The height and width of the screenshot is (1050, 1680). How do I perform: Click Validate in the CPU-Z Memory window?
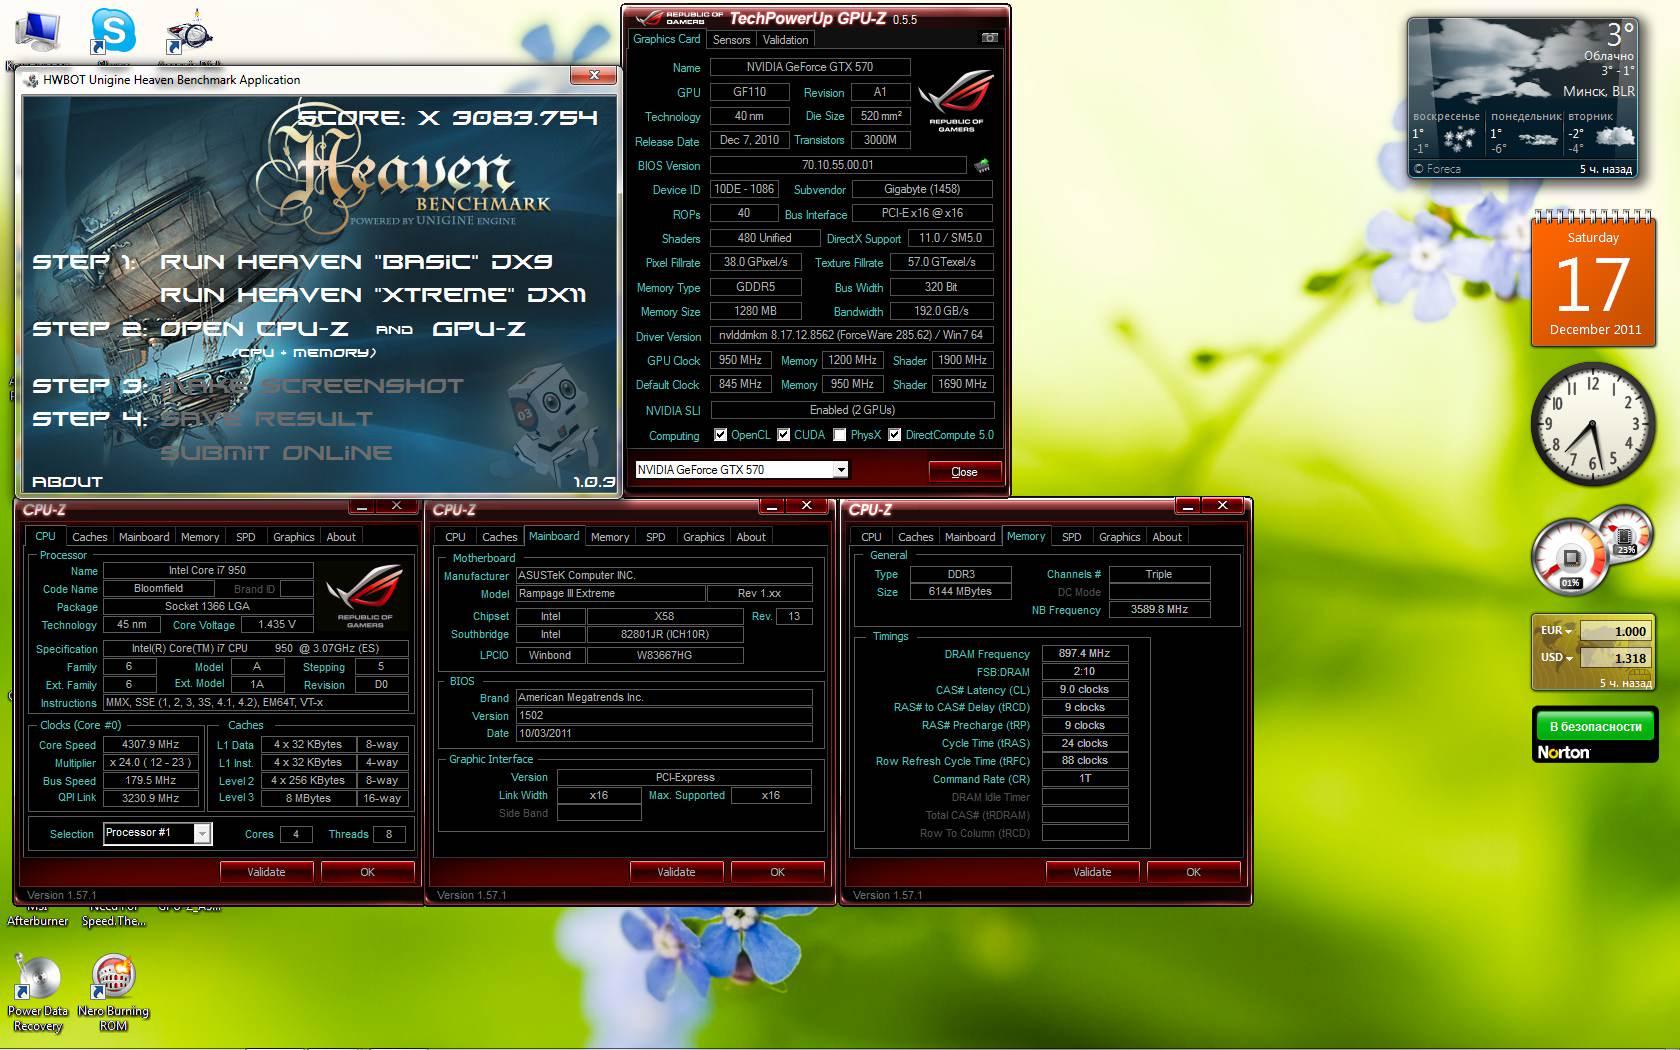click(1092, 872)
